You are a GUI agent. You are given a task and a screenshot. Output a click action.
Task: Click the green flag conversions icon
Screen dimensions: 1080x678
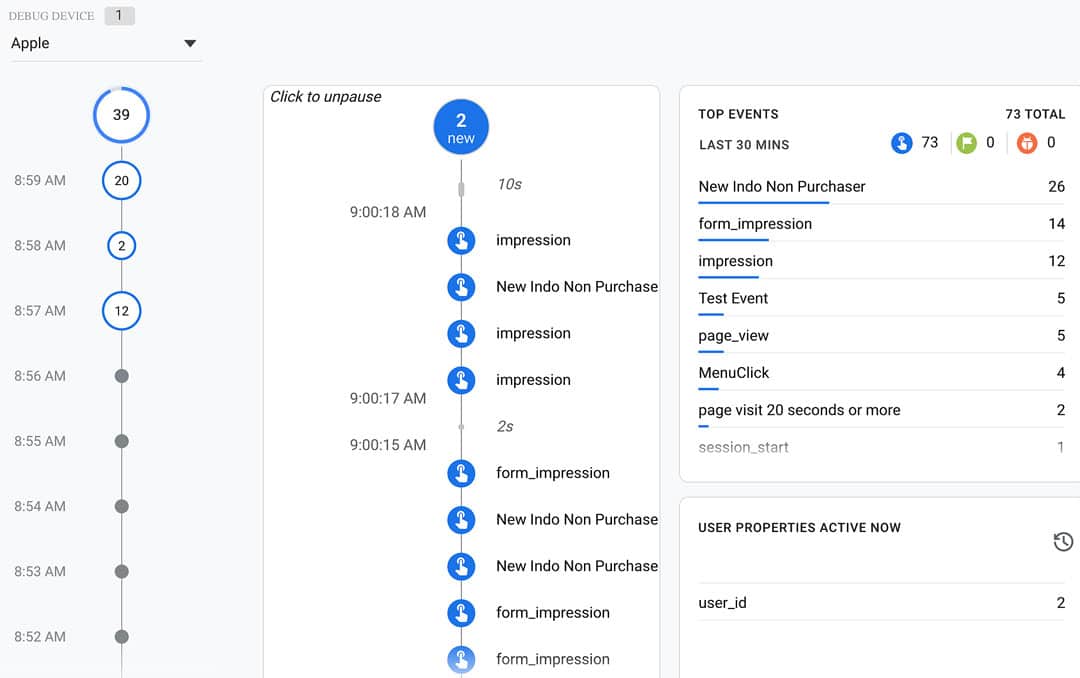966,143
